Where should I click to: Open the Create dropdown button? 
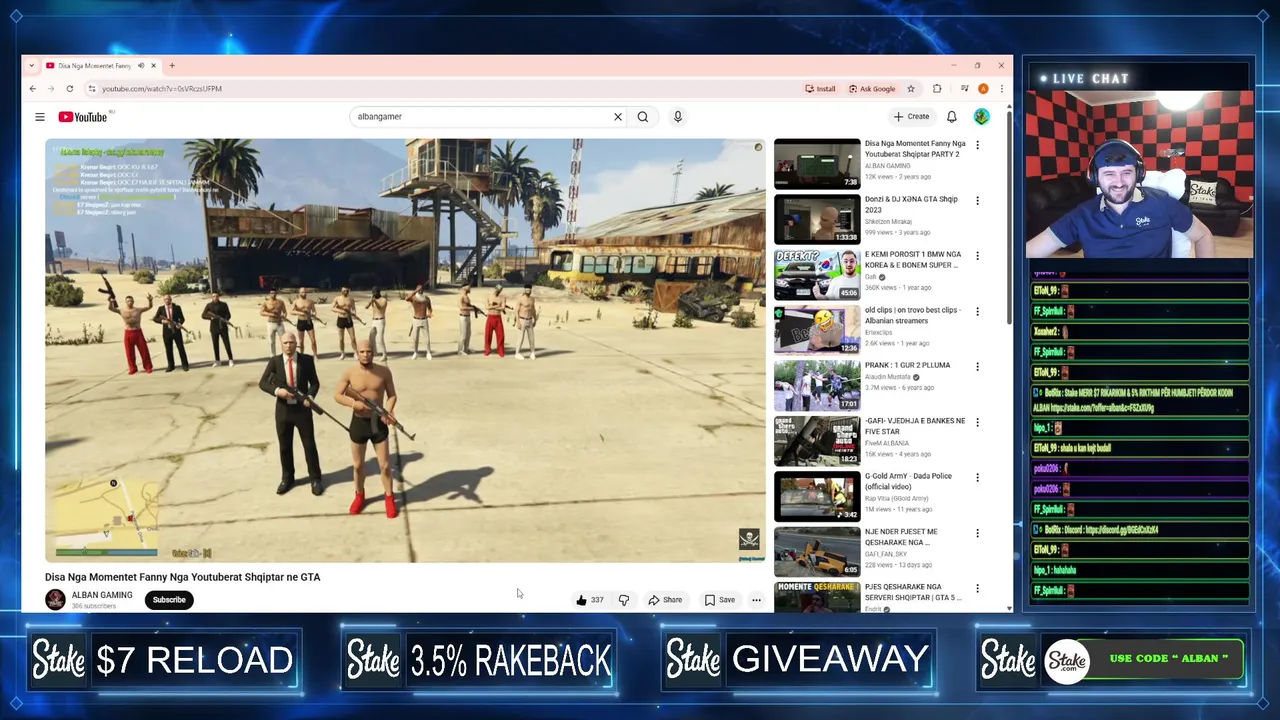coord(912,117)
